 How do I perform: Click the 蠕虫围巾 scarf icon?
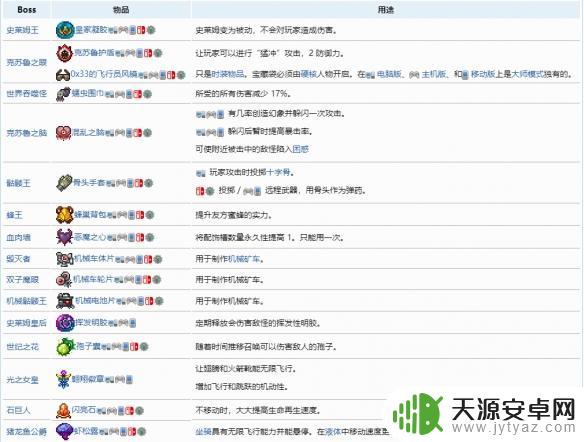[63, 94]
